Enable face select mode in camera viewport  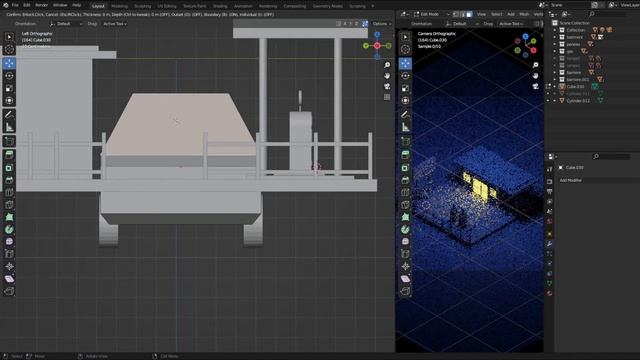[x=469, y=14]
